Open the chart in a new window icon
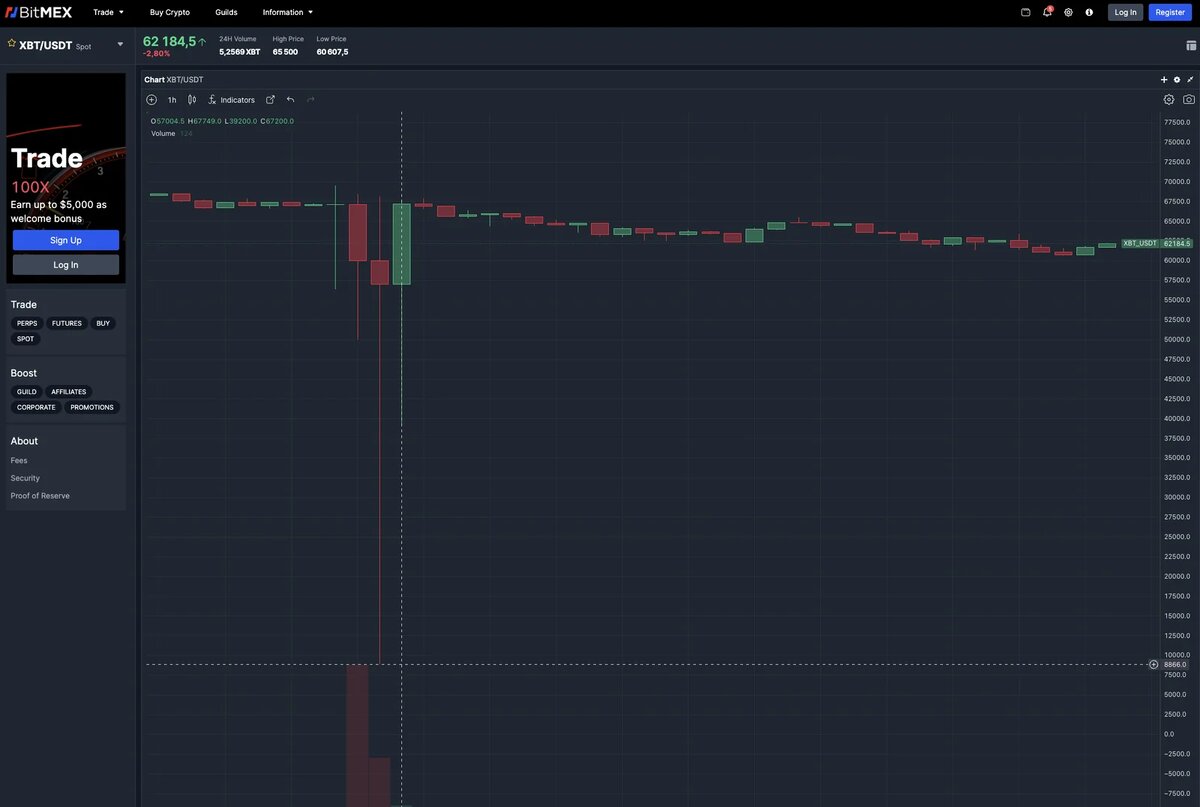Screen dimensions: 1200x807 tap(270, 100)
